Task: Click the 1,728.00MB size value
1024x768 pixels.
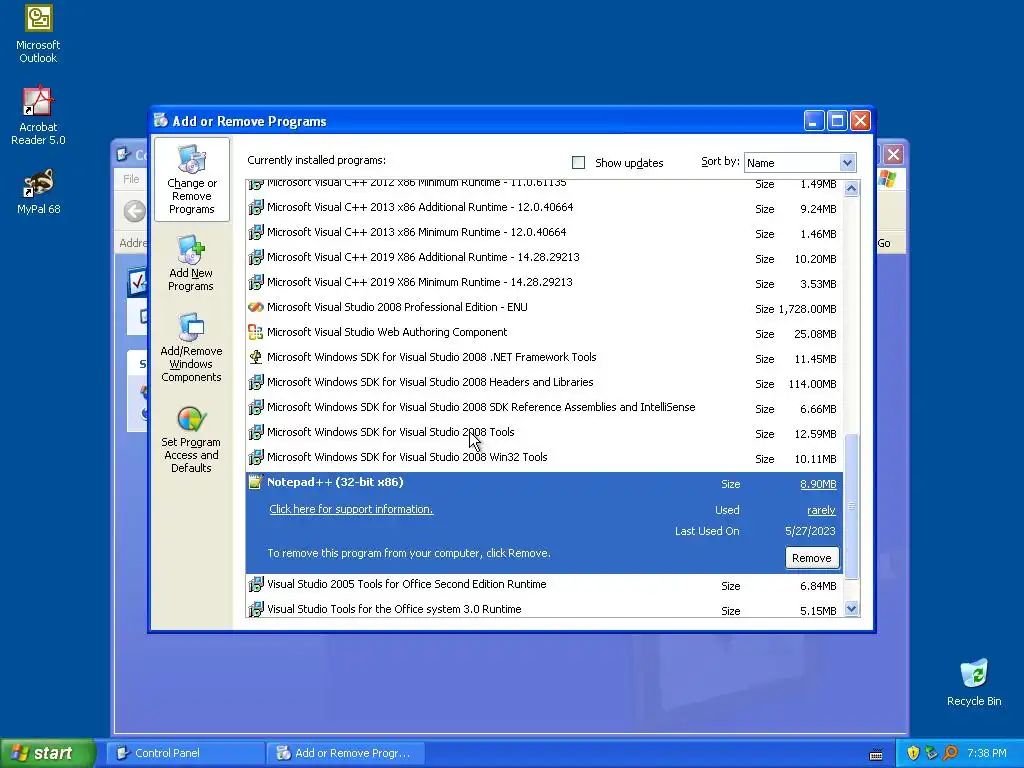Action: tap(807, 309)
